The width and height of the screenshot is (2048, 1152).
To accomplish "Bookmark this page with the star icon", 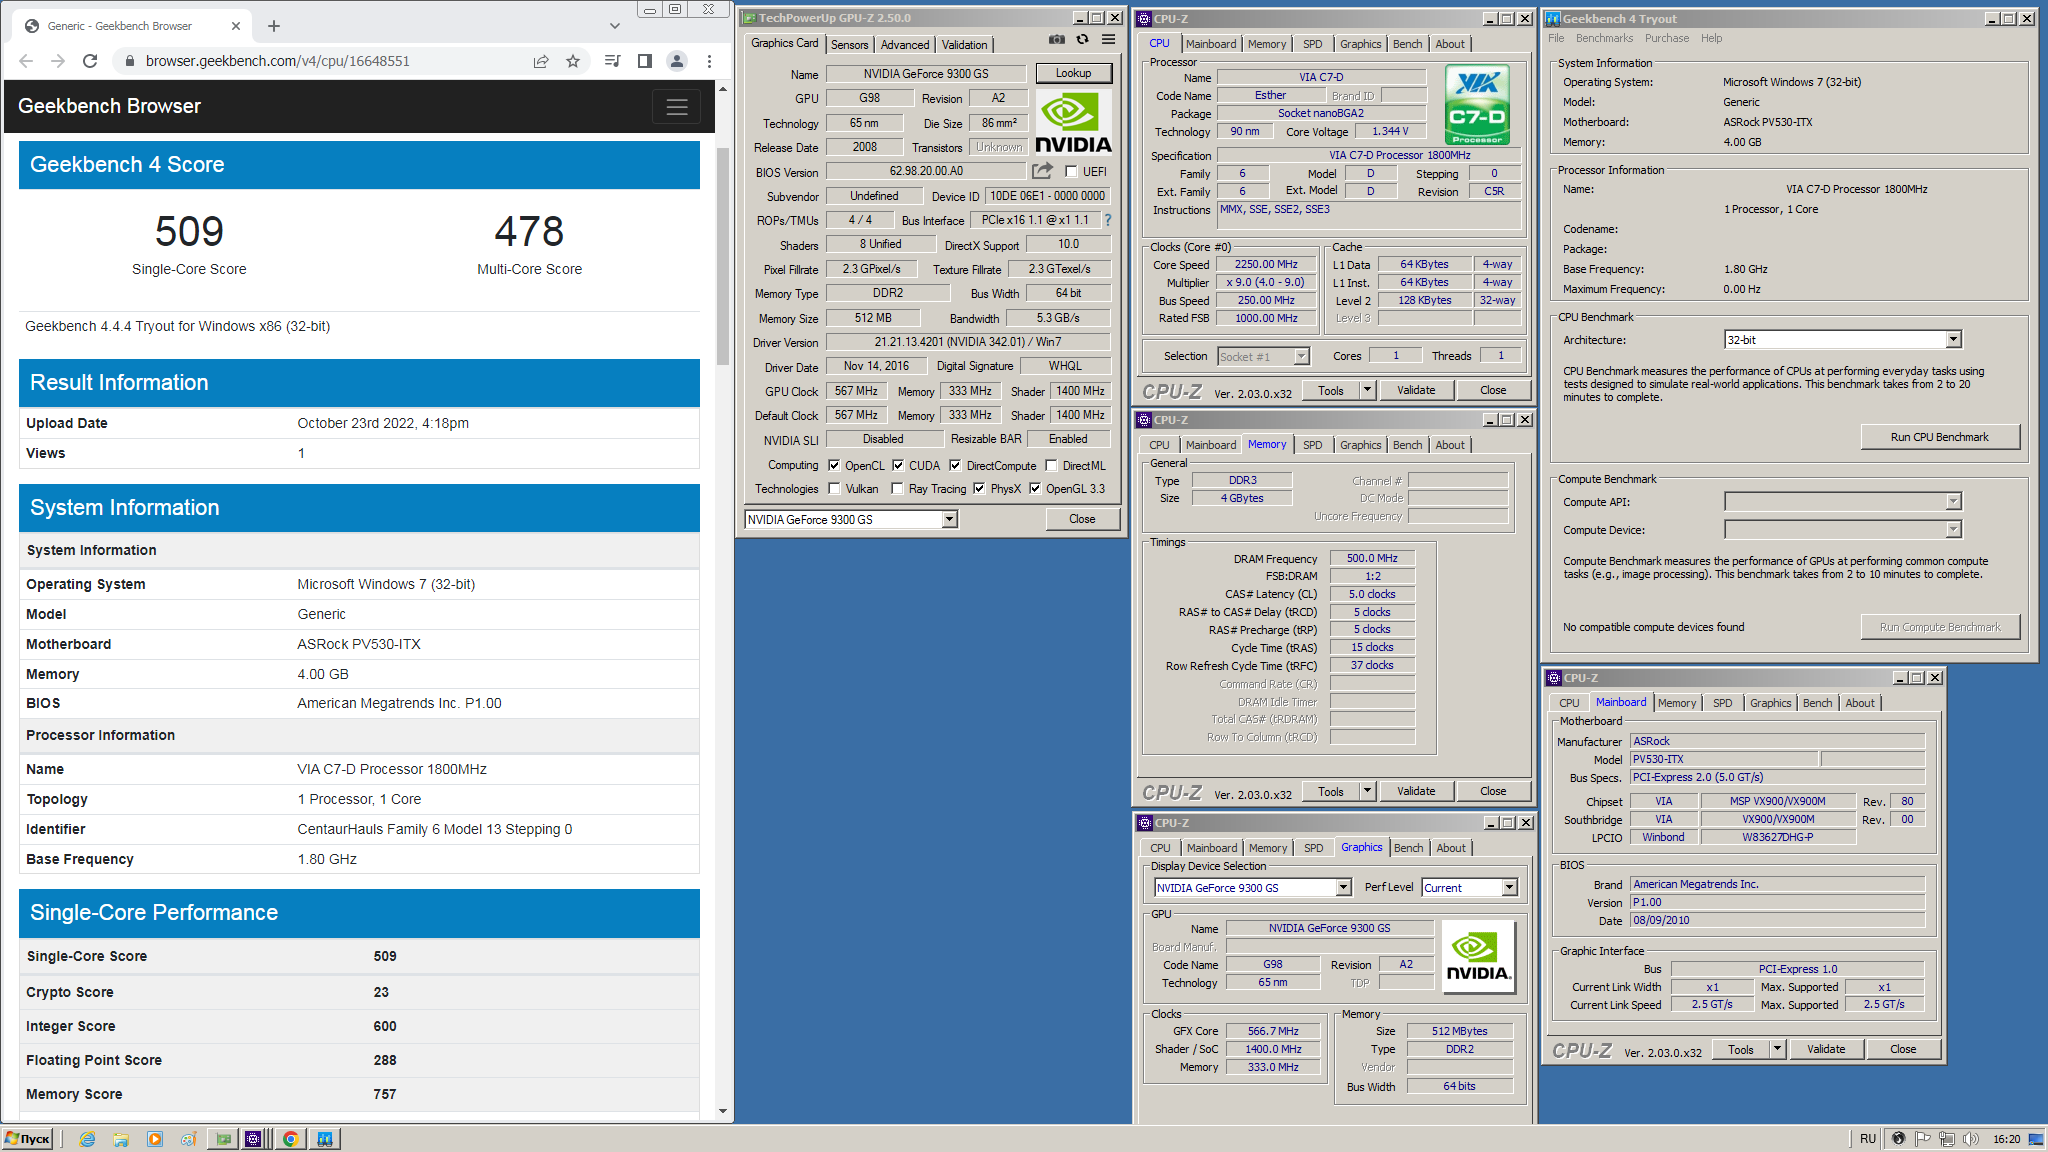I will [x=573, y=61].
